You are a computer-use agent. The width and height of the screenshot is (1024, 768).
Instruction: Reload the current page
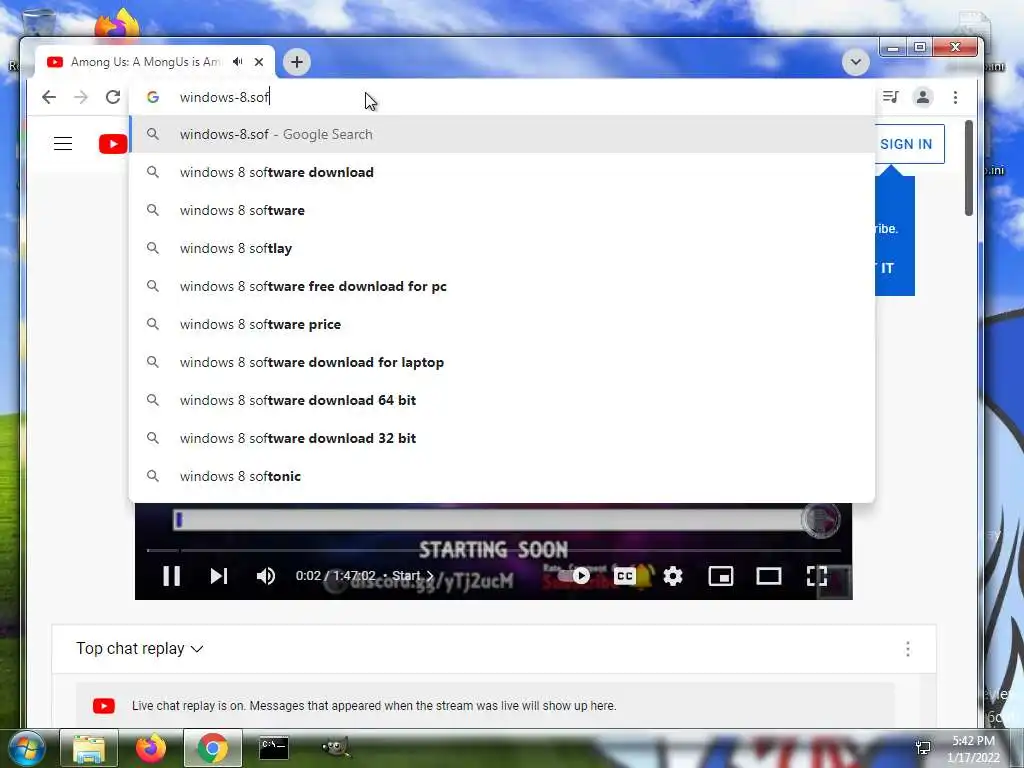pyautogui.click(x=113, y=97)
